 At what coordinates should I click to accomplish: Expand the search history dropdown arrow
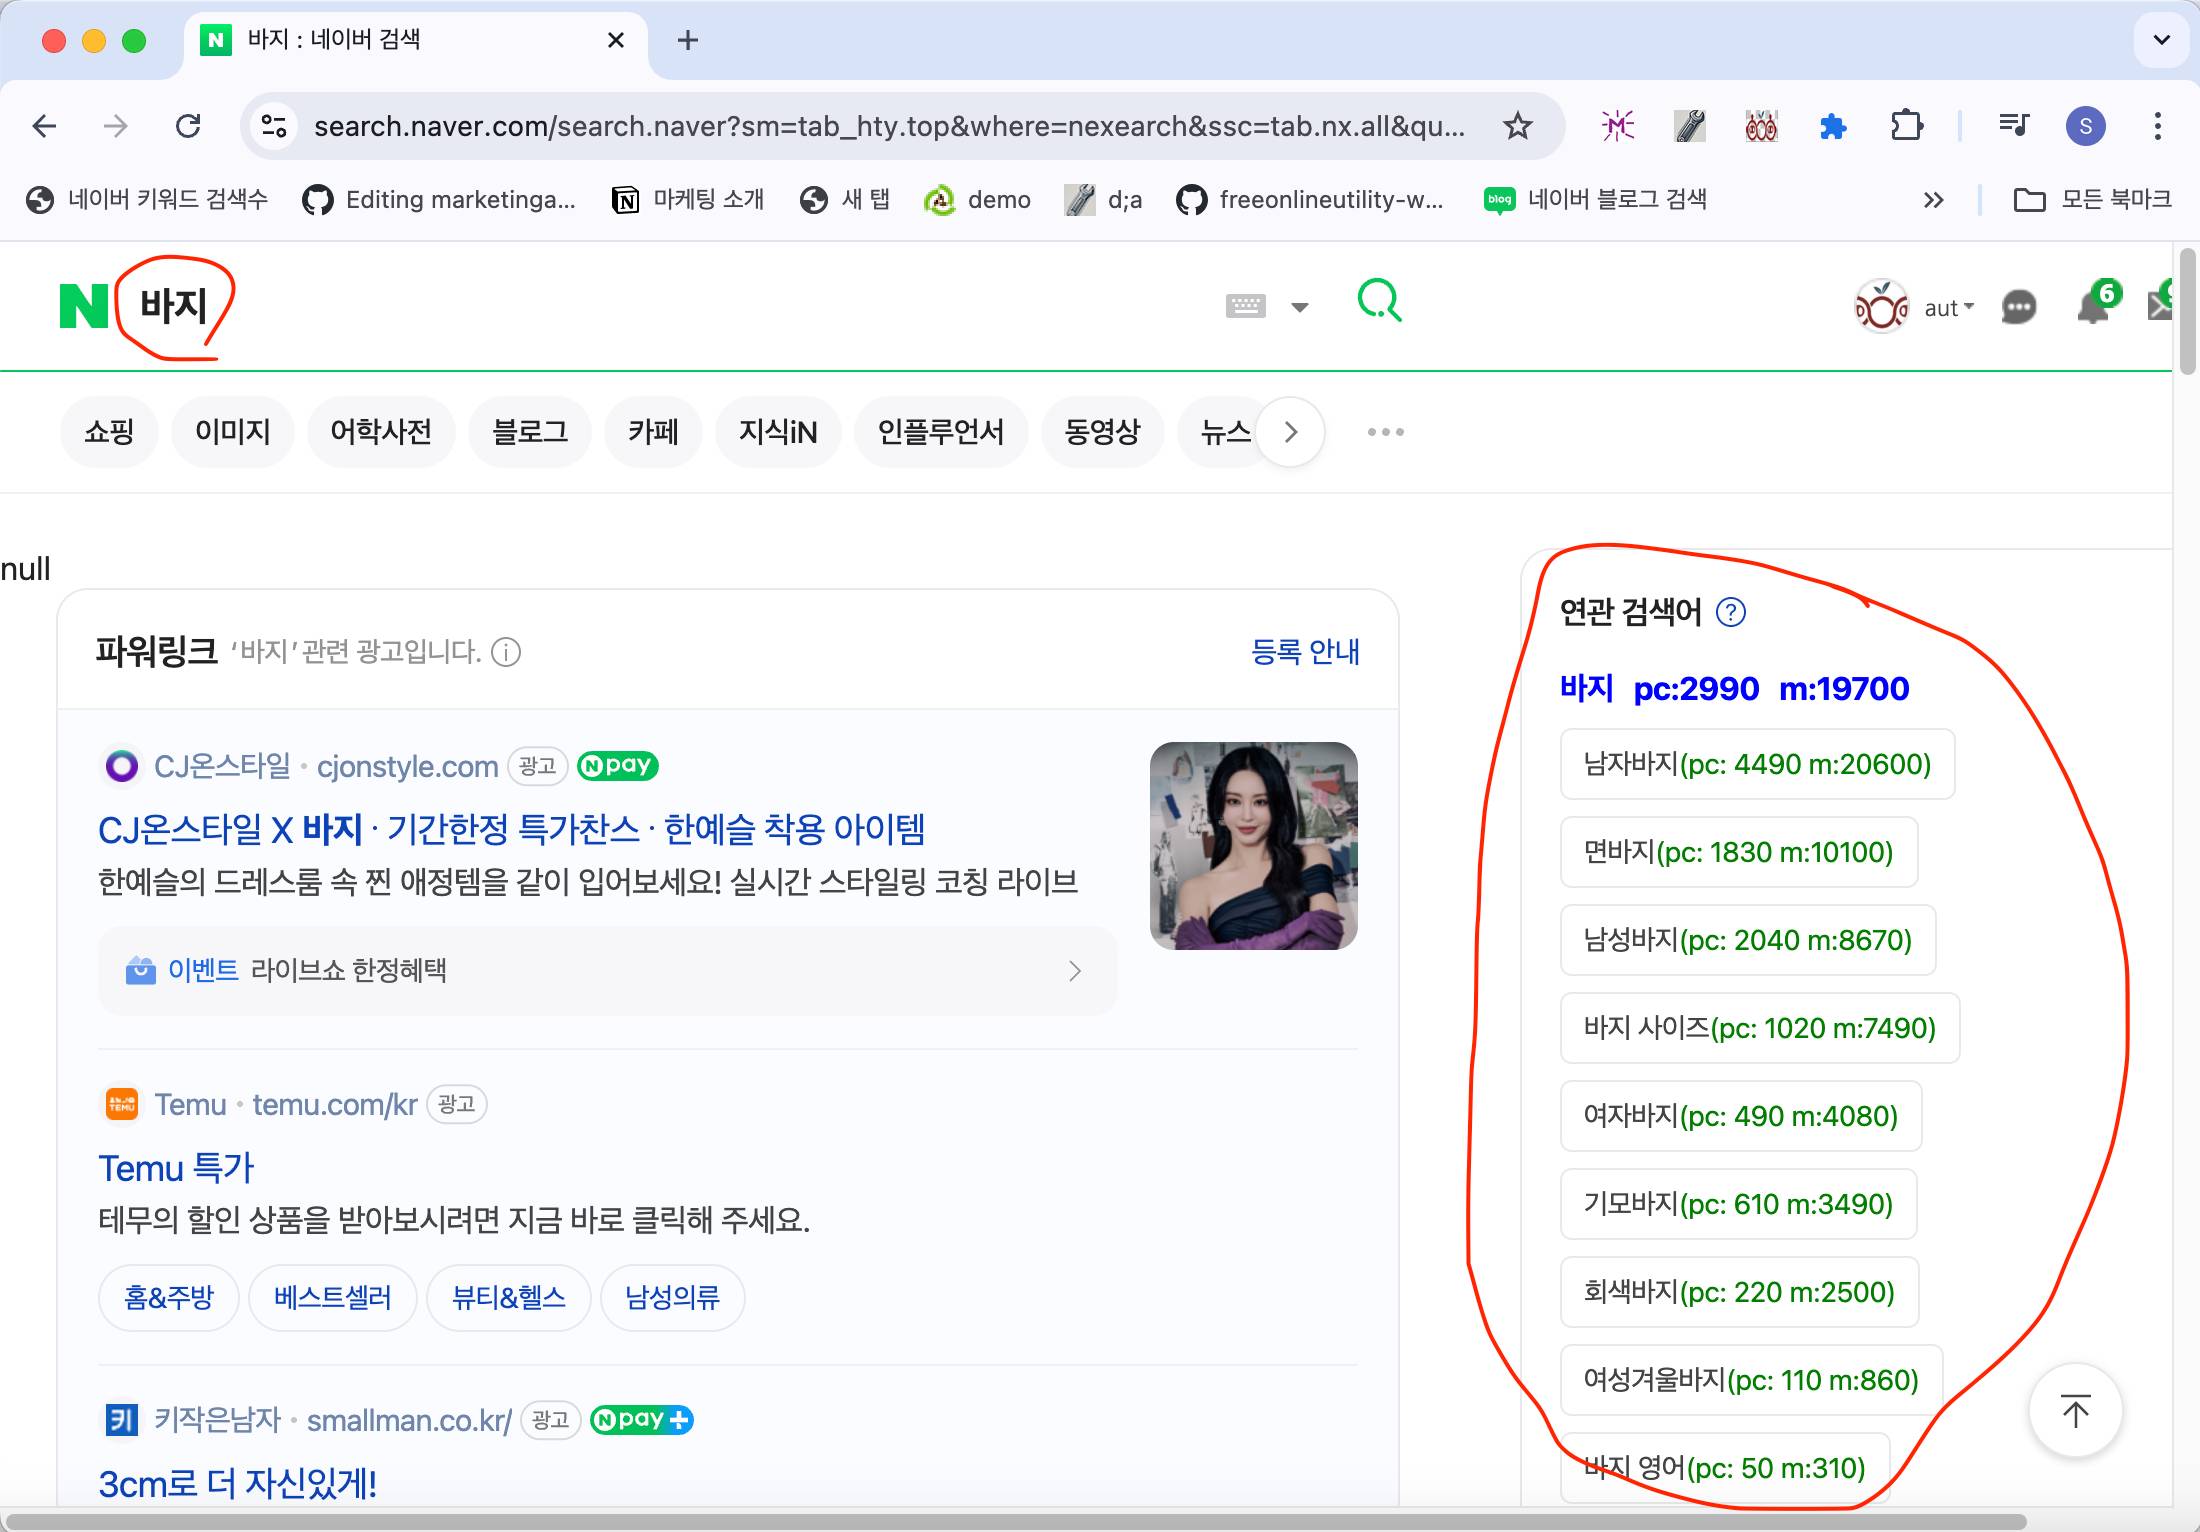pos(1299,307)
